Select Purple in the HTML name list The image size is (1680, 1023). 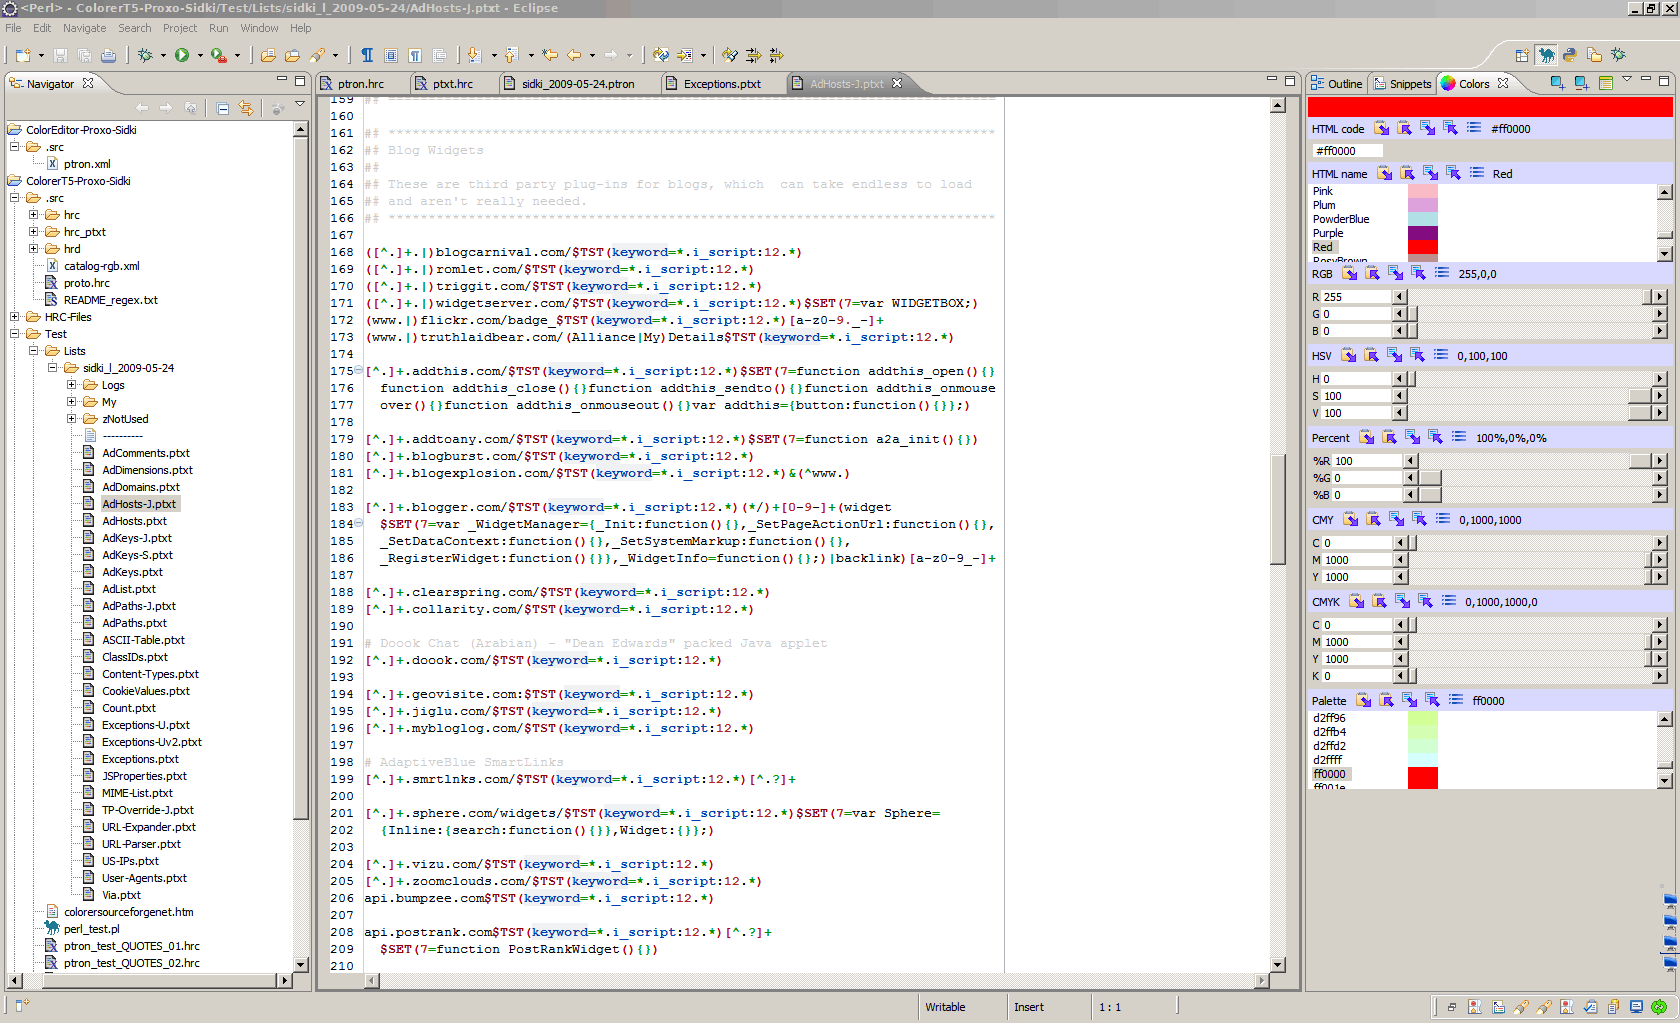[1328, 233]
